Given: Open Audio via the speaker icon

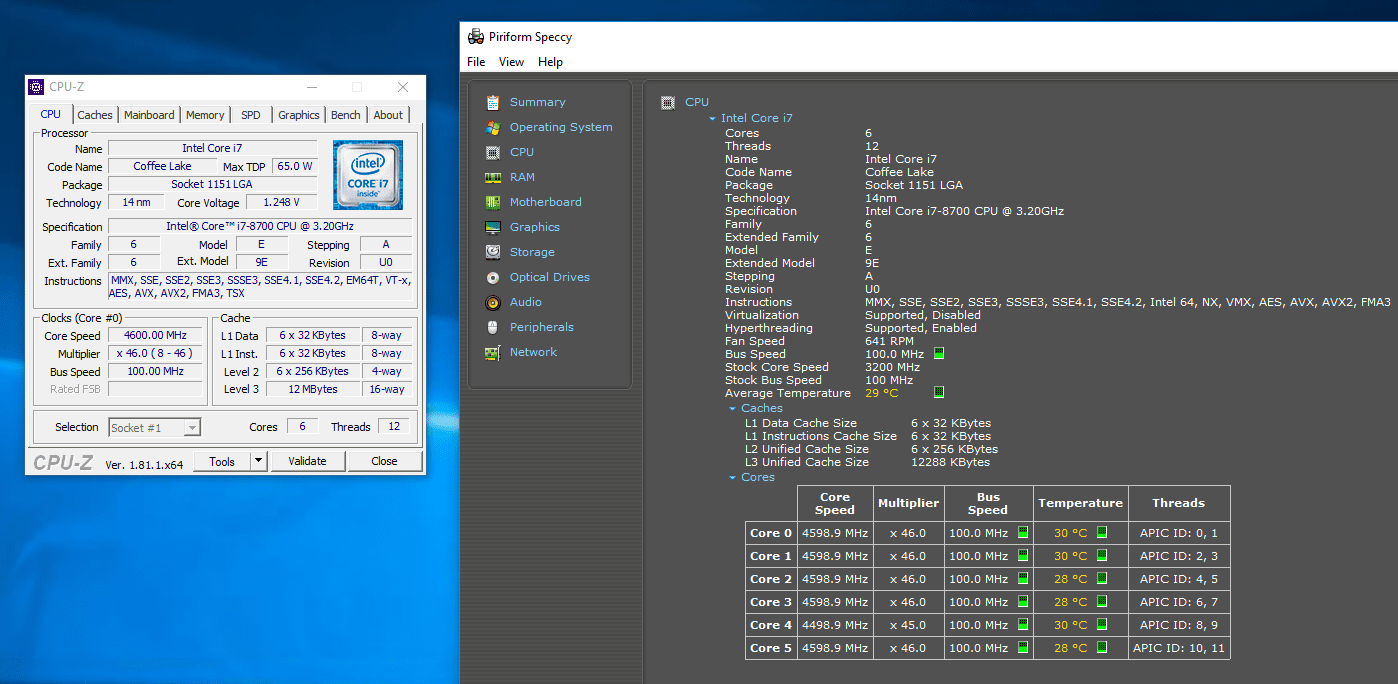Looking at the screenshot, I should (492, 302).
